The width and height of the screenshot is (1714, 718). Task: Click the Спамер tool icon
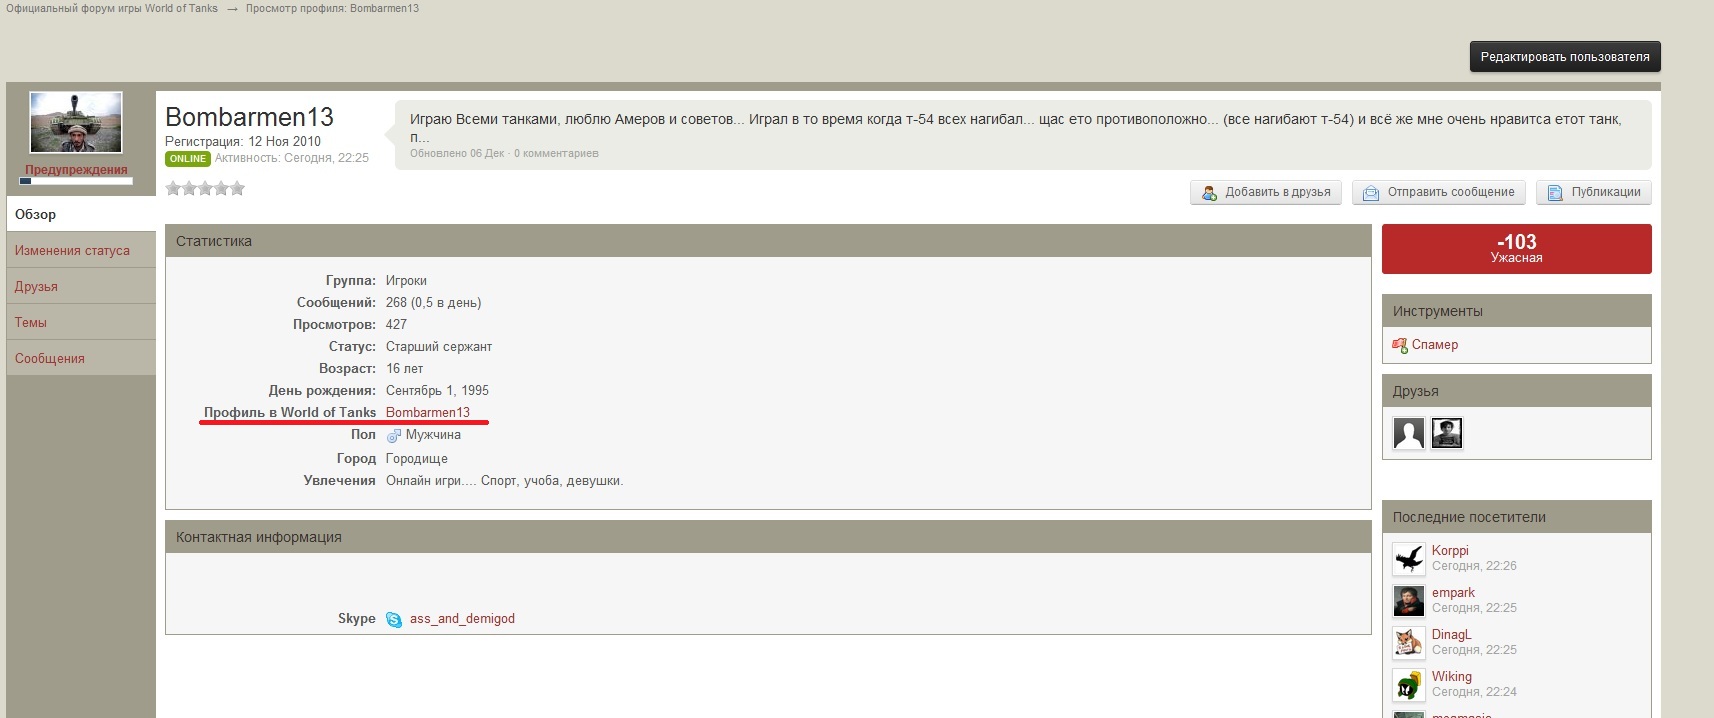click(x=1400, y=345)
